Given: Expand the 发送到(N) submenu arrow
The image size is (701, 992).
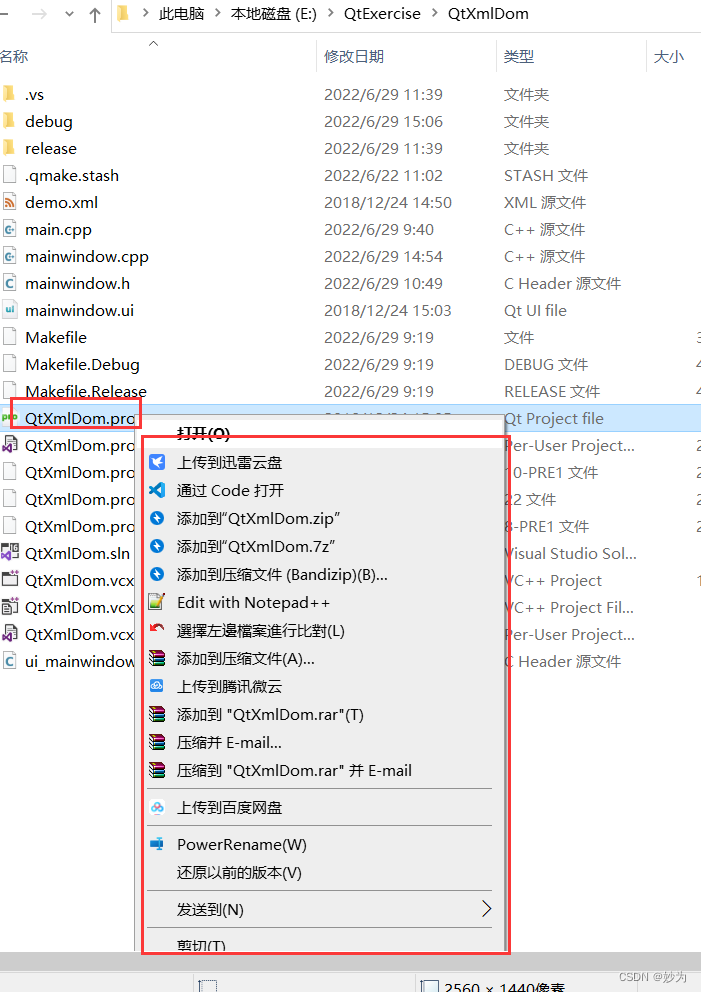Looking at the screenshot, I should [x=486, y=909].
